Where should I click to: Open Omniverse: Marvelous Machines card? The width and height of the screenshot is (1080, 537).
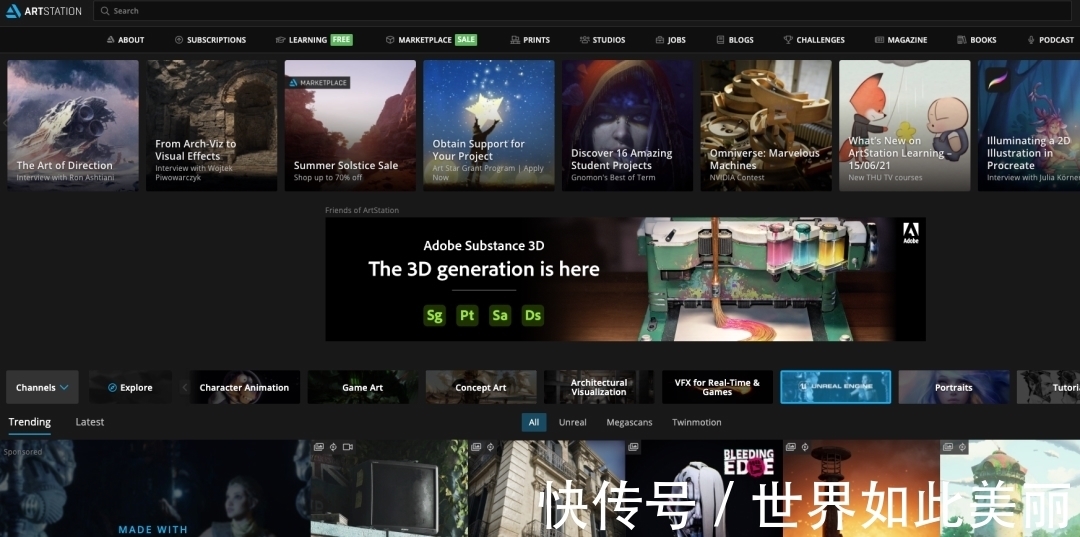pyautogui.click(x=766, y=125)
